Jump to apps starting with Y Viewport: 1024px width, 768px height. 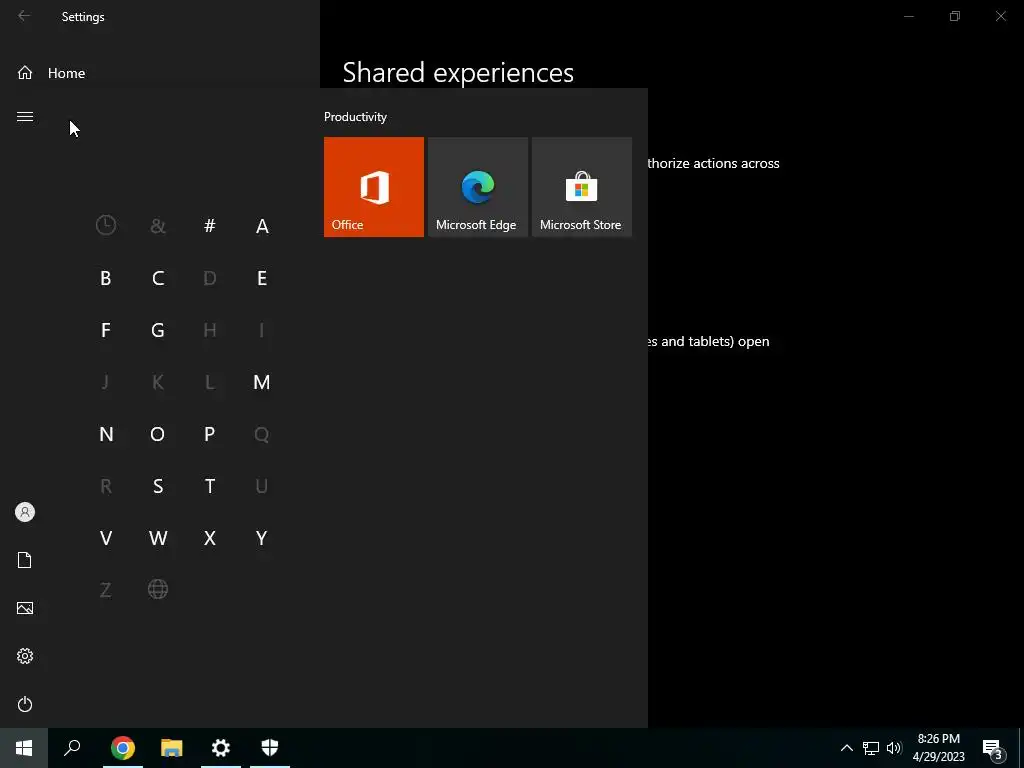[x=262, y=538]
